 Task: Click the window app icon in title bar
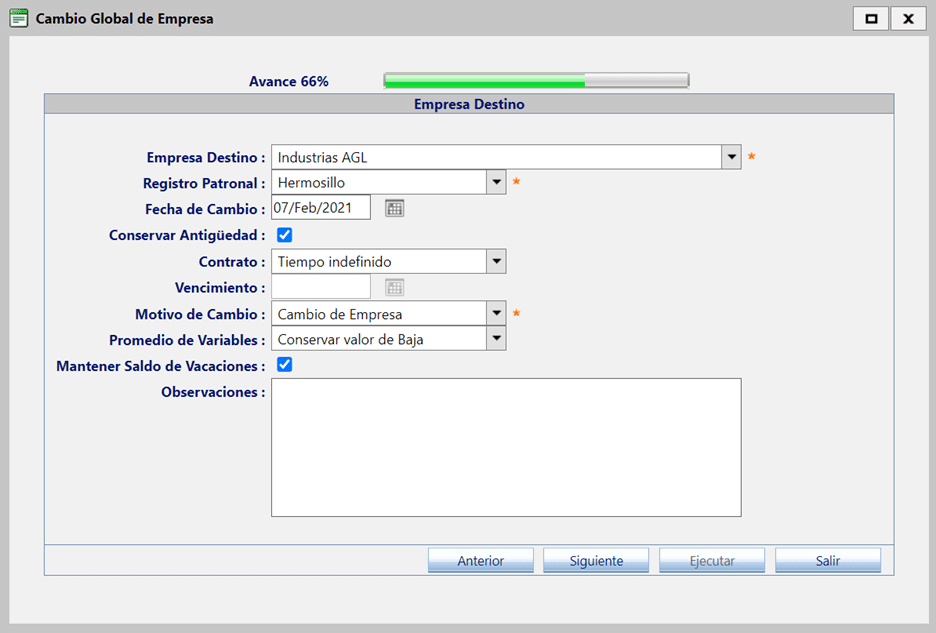coord(18,18)
